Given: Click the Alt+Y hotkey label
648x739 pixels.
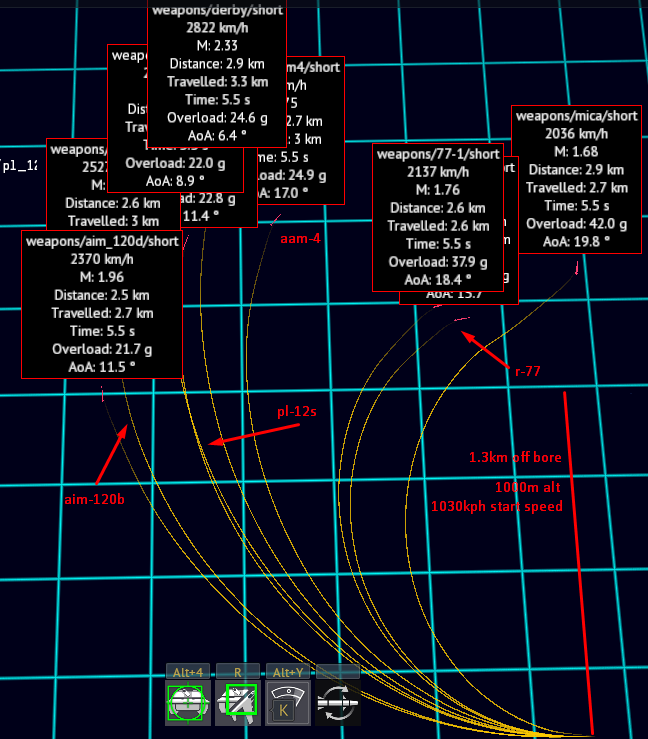Looking at the screenshot, I should tap(286, 672).
